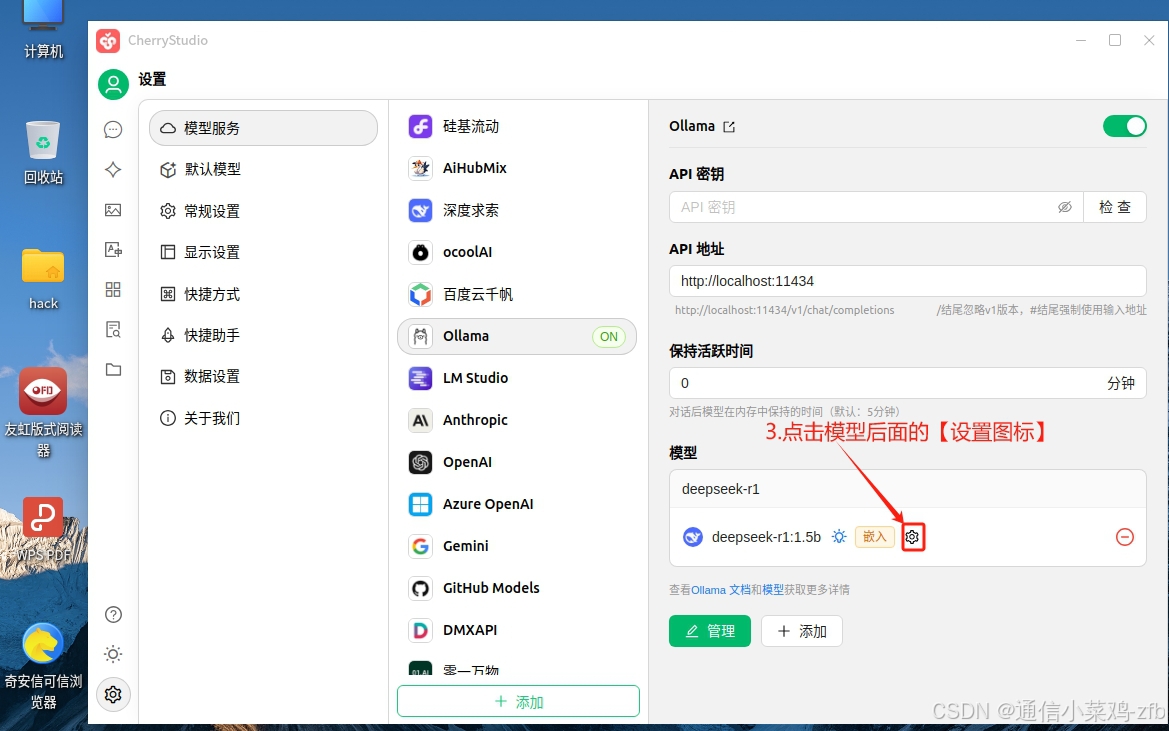Viewport: 1169px width, 731px height.
Task: Launch 友虹版式阅读器 desktop icon
Action: [43, 411]
